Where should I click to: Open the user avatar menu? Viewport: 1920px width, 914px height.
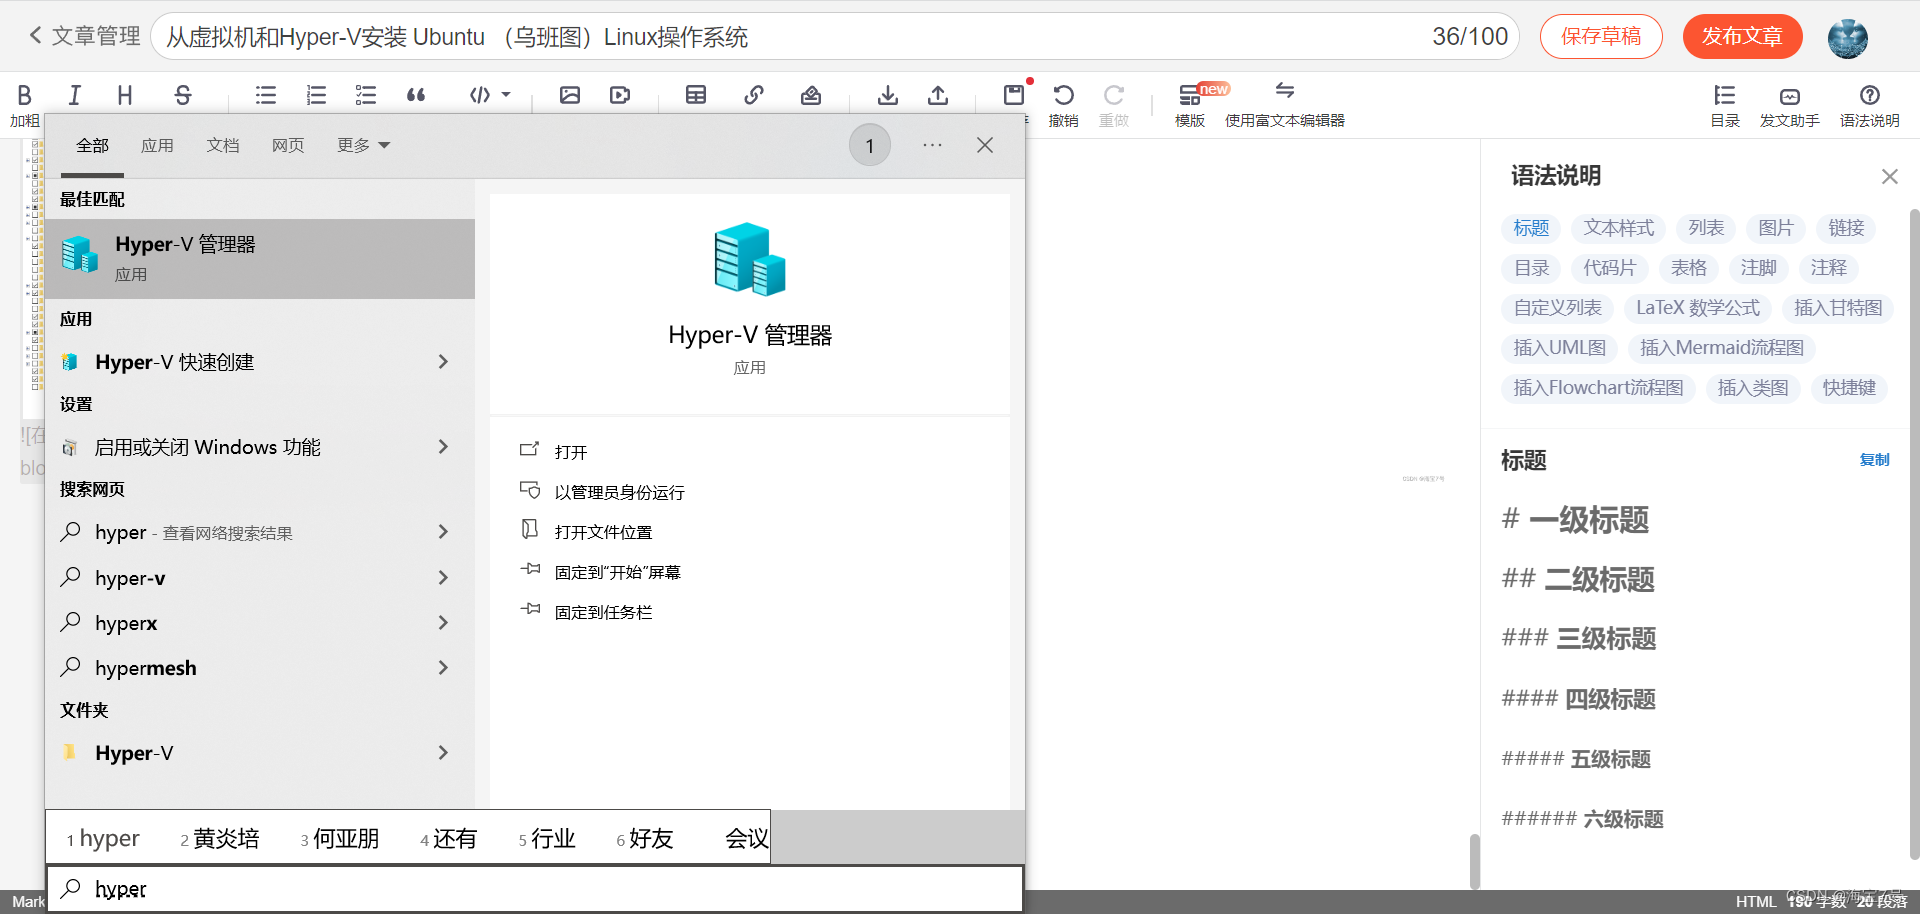(1848, 38)
